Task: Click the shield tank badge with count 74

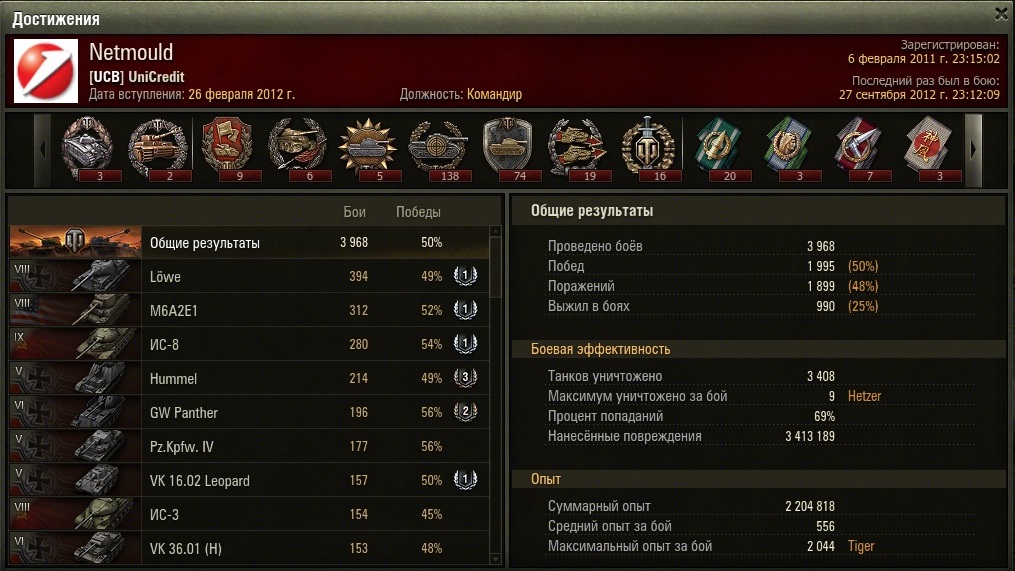Action: (x=508, y=148)
